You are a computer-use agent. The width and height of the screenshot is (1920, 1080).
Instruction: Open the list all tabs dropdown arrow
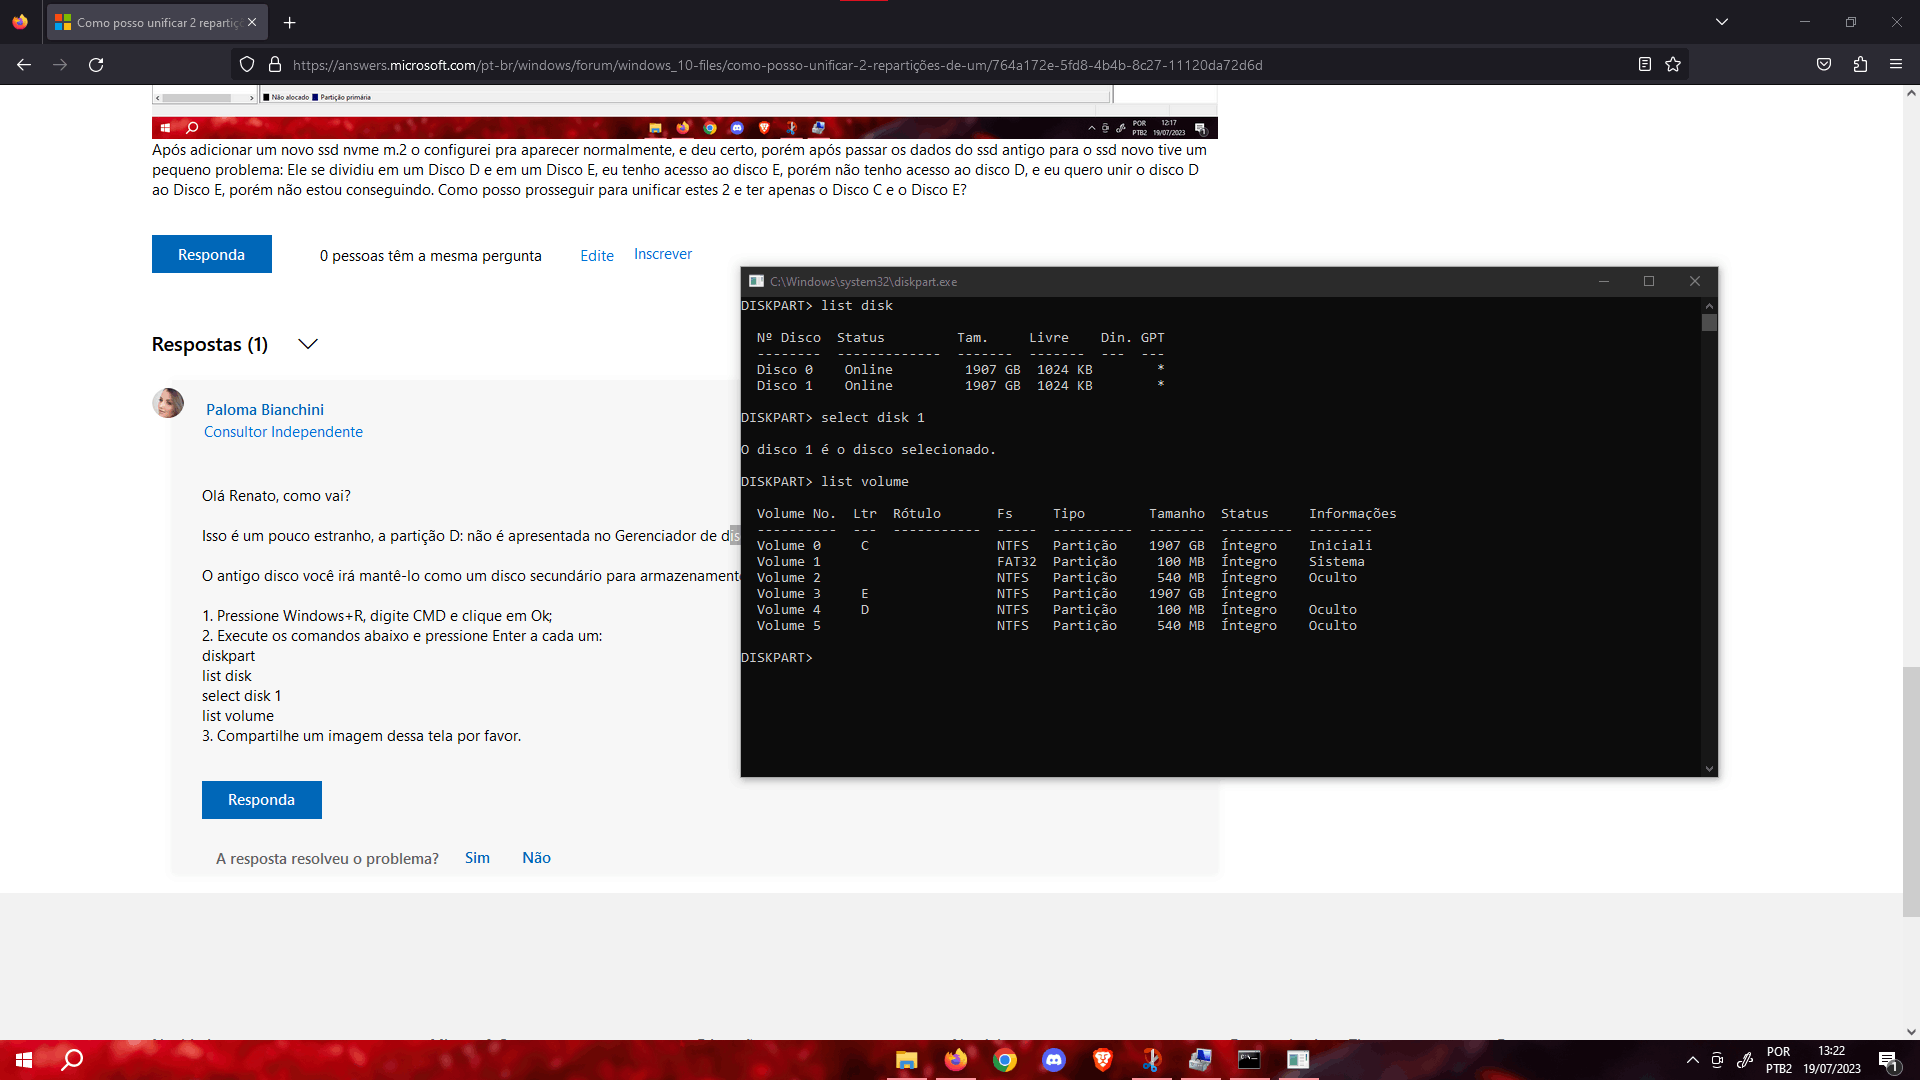tap(1722, 22)
